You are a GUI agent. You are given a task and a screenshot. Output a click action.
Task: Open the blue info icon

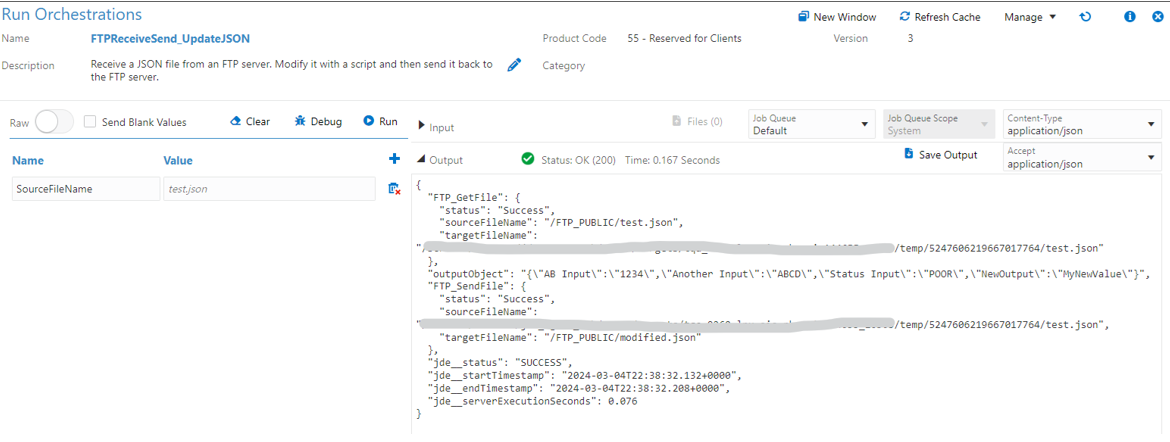[x=1130, y=16]
